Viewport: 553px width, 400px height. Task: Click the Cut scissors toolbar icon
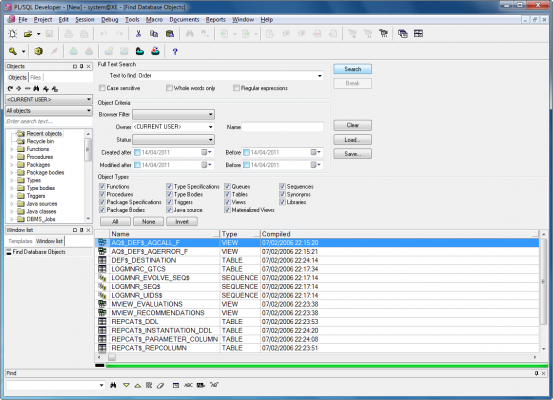[x=138, y=34]
